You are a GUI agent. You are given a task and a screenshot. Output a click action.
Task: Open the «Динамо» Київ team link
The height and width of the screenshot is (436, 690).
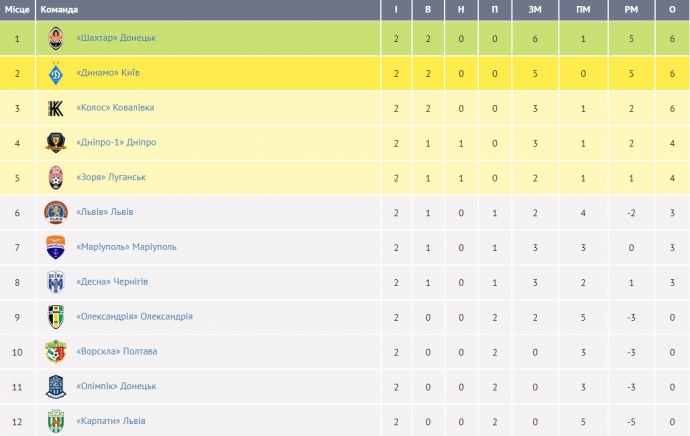(x=109, y=73)
